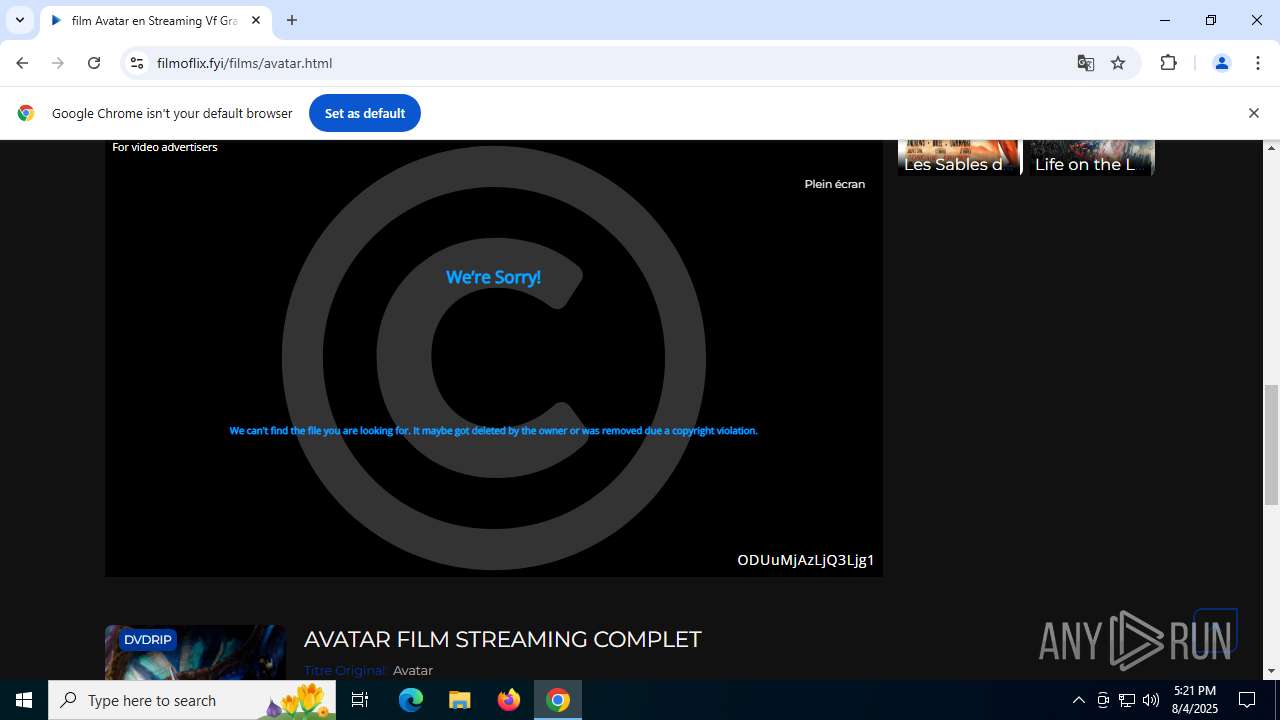Screen dimensions: 1280x720
Task: Open the notifications action center
Action: coord(1247,700)
